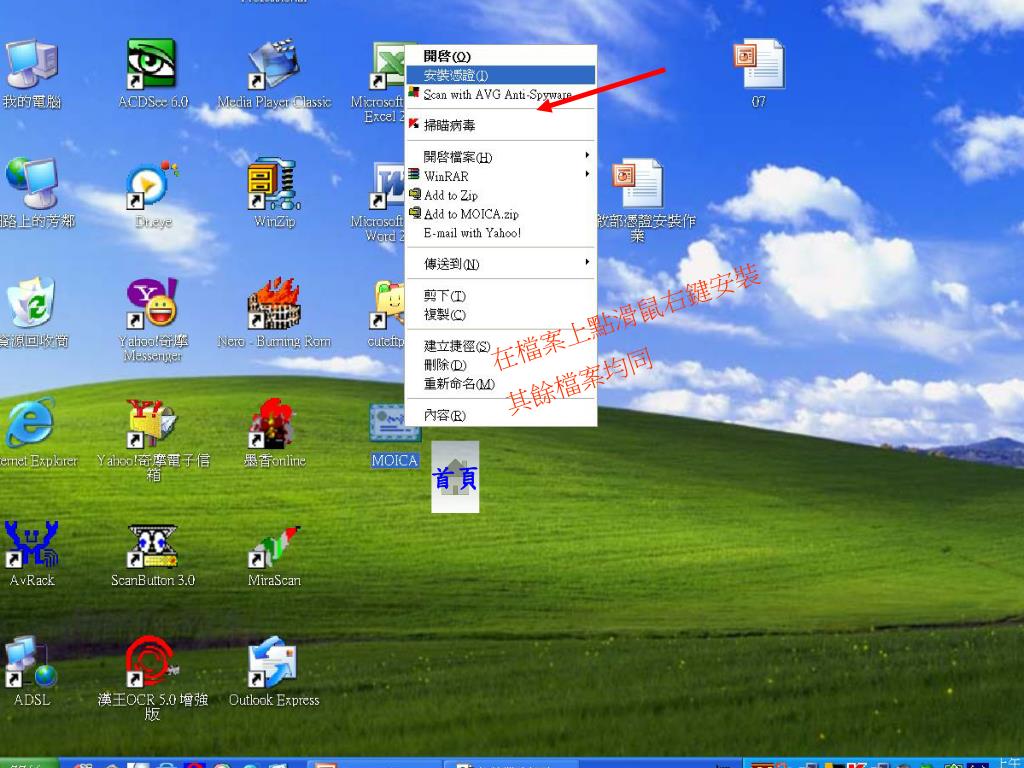This screenshot has height=768, width=1024.
Task: Select the MOICA certificate file
Action: pos(394,436)
